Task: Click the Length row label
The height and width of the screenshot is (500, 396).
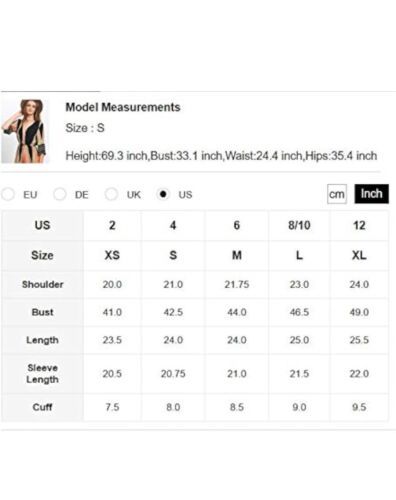Action: [x=42, y=340]
